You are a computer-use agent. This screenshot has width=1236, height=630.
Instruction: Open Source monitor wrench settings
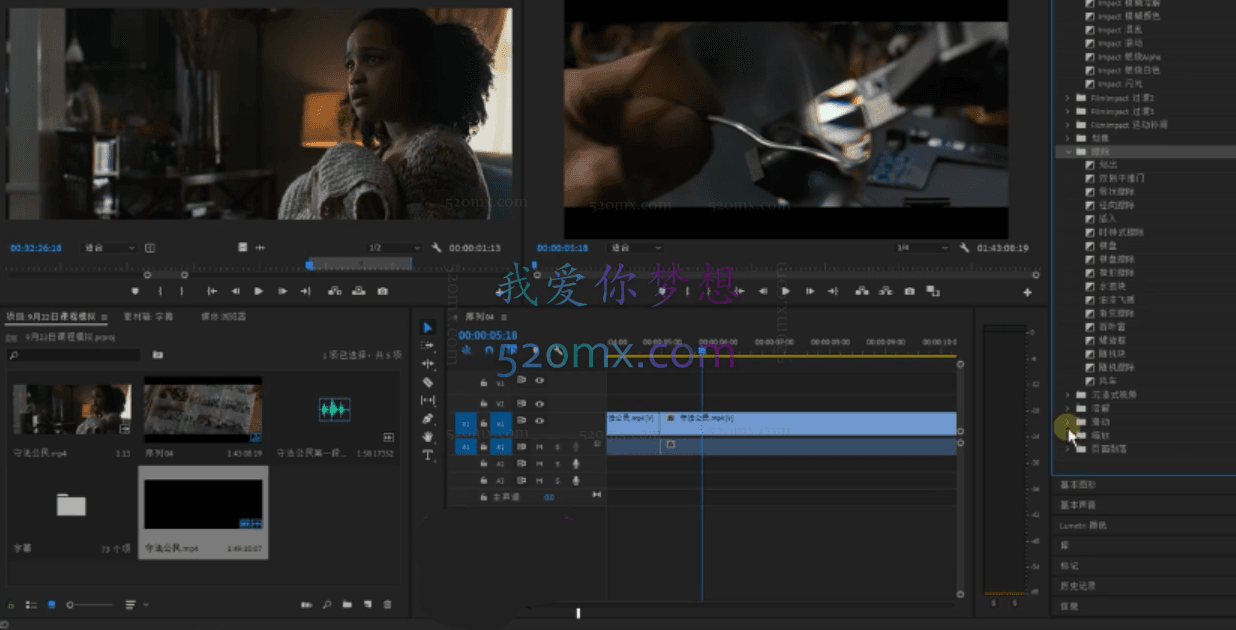coord(436,247)
